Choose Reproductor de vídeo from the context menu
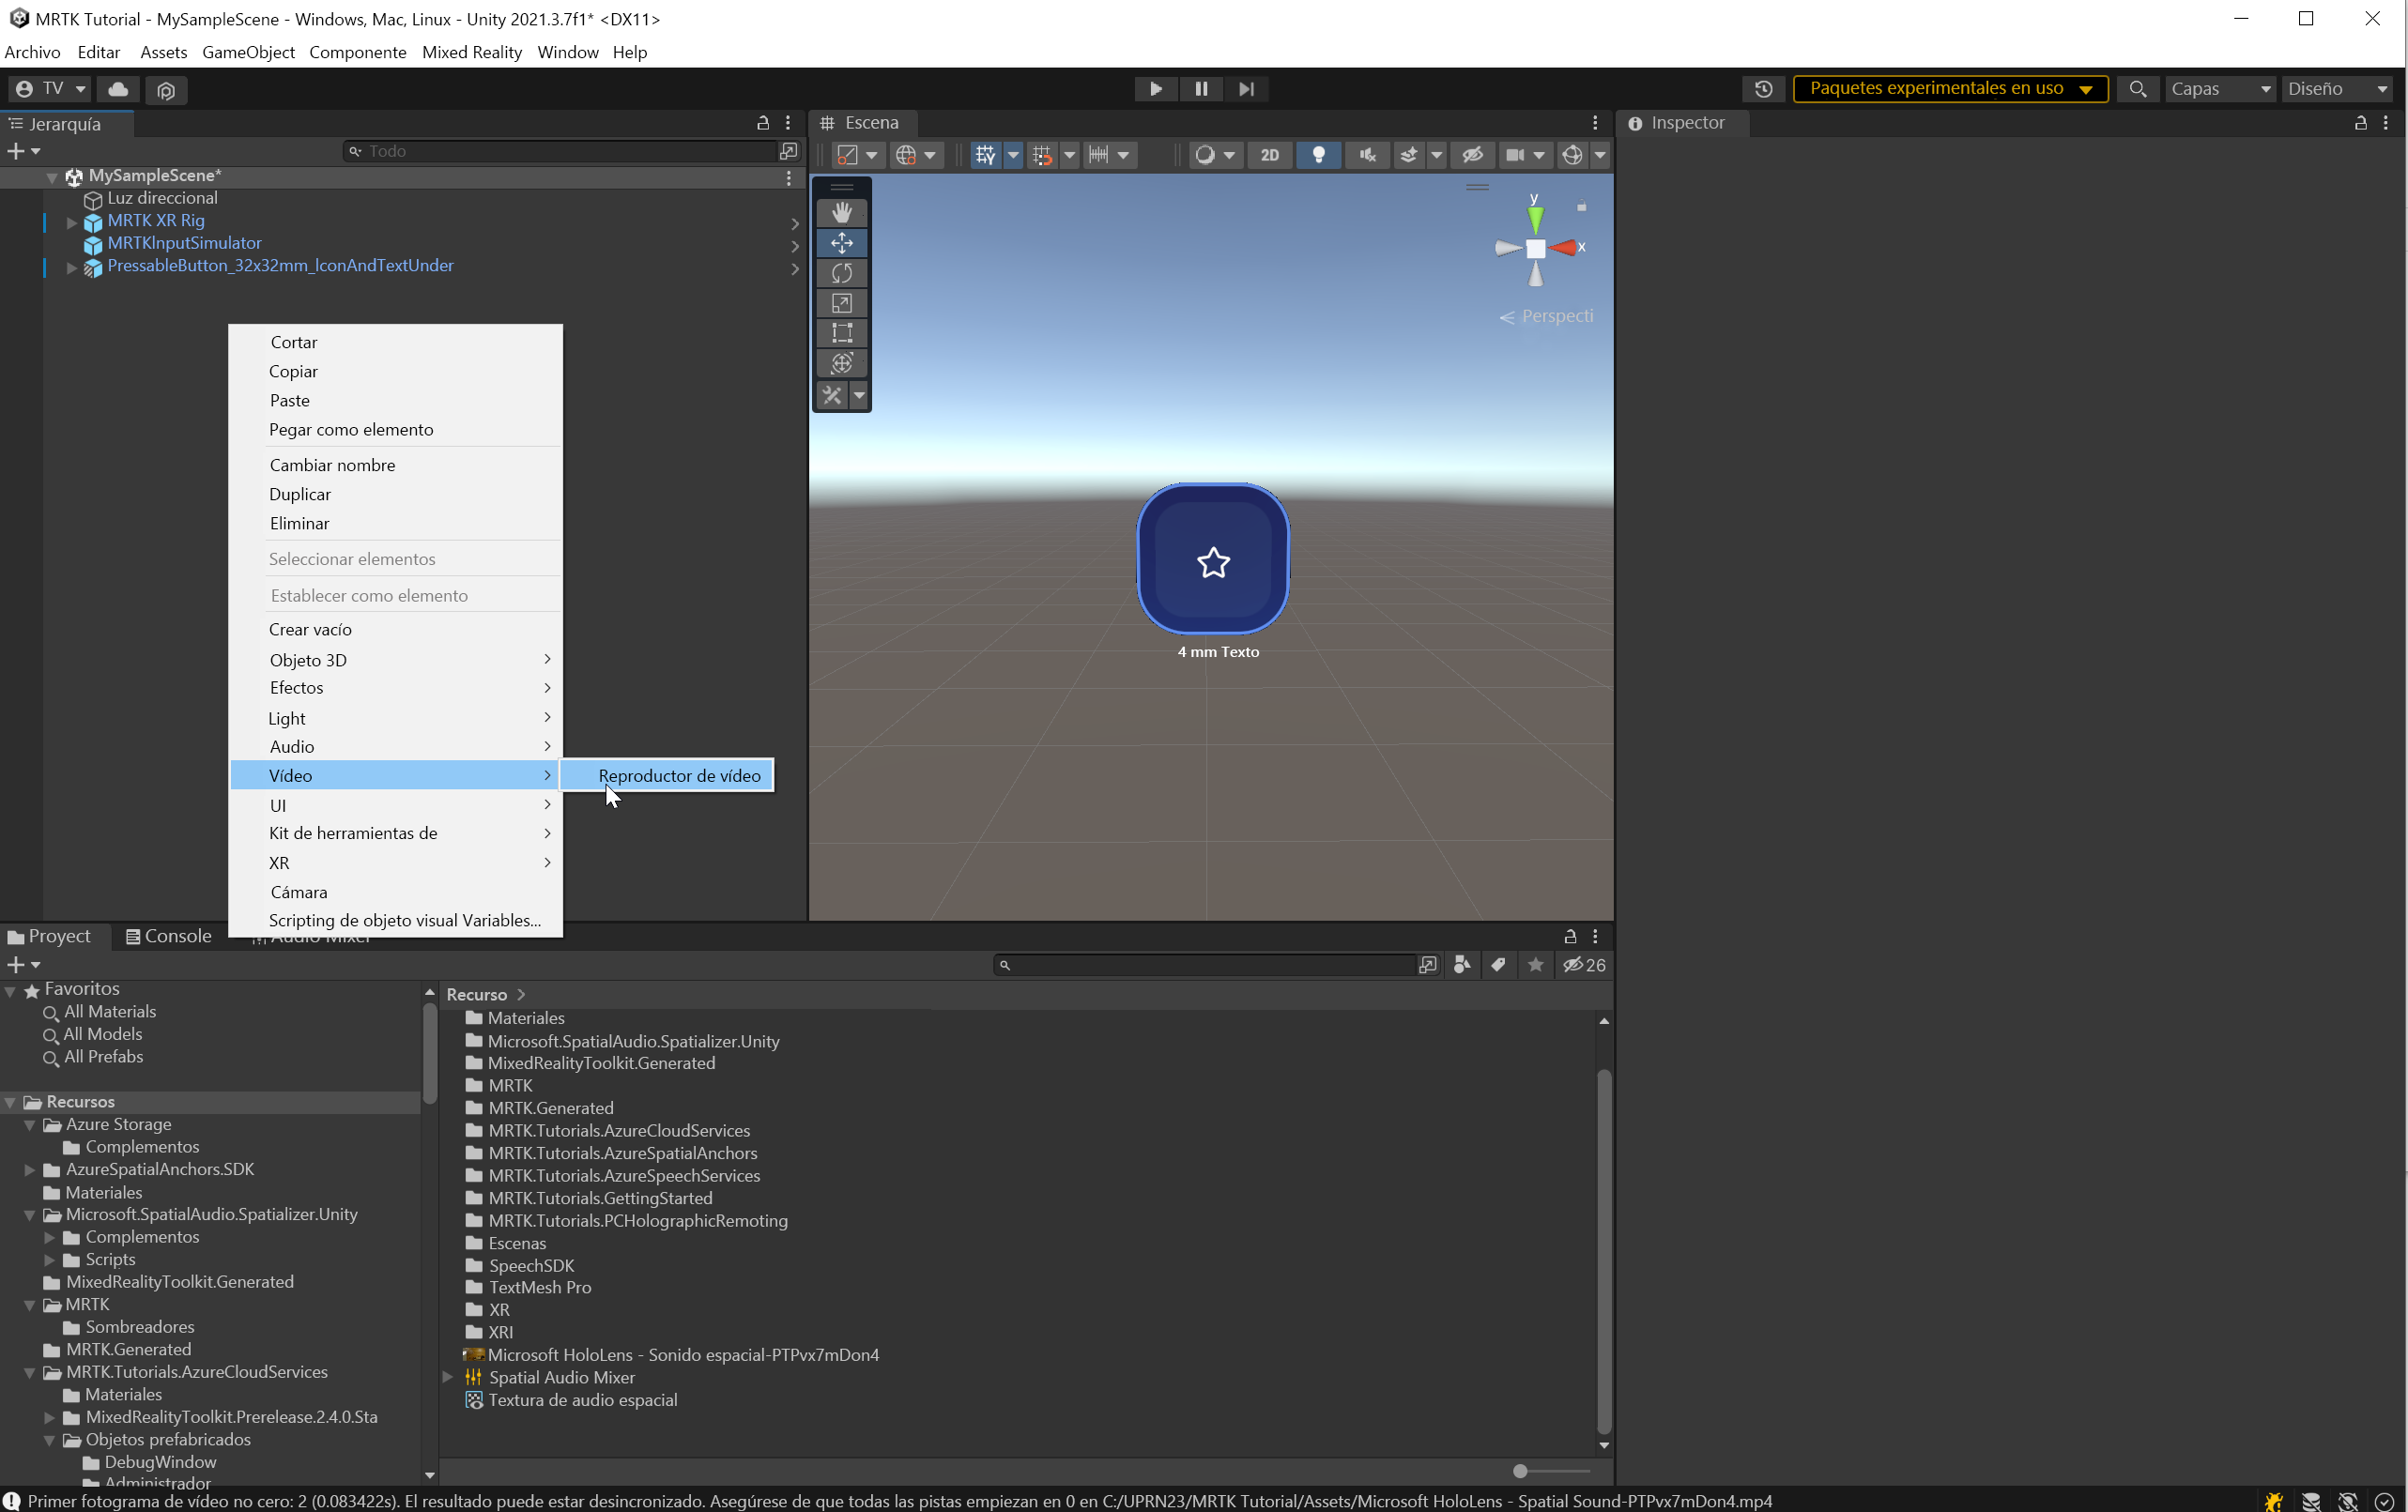The width and height of the screenshot is (2408, 1512). 678,775
